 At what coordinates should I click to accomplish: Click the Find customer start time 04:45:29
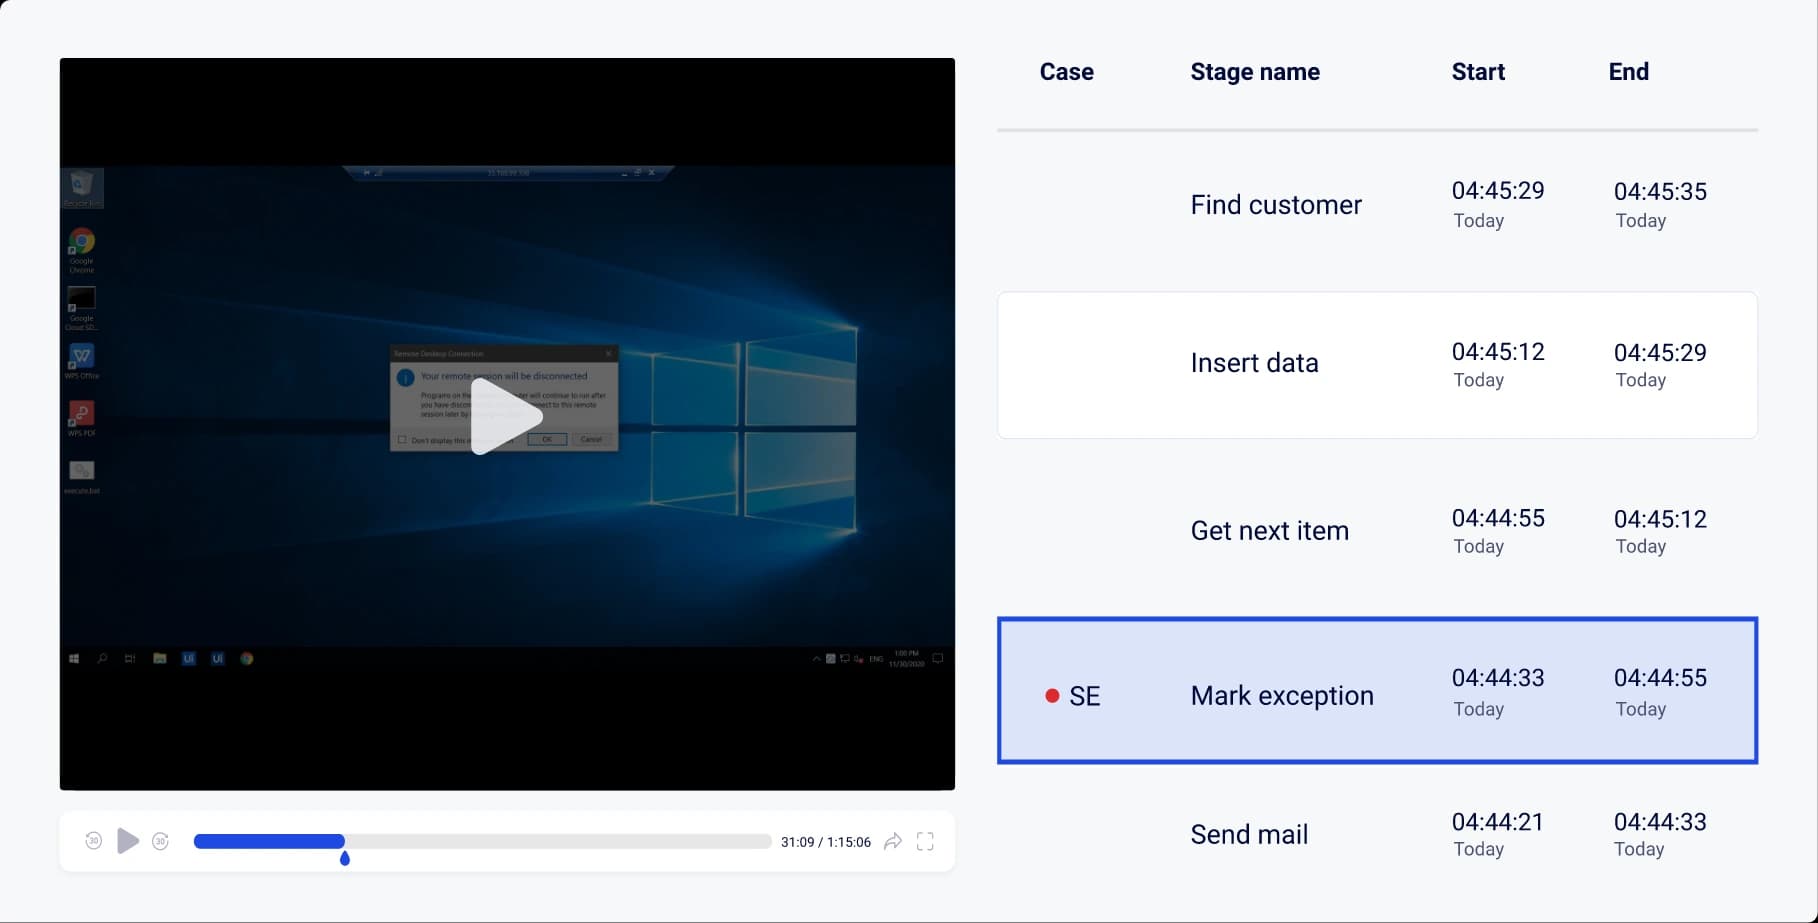(x=1498, y=190)
